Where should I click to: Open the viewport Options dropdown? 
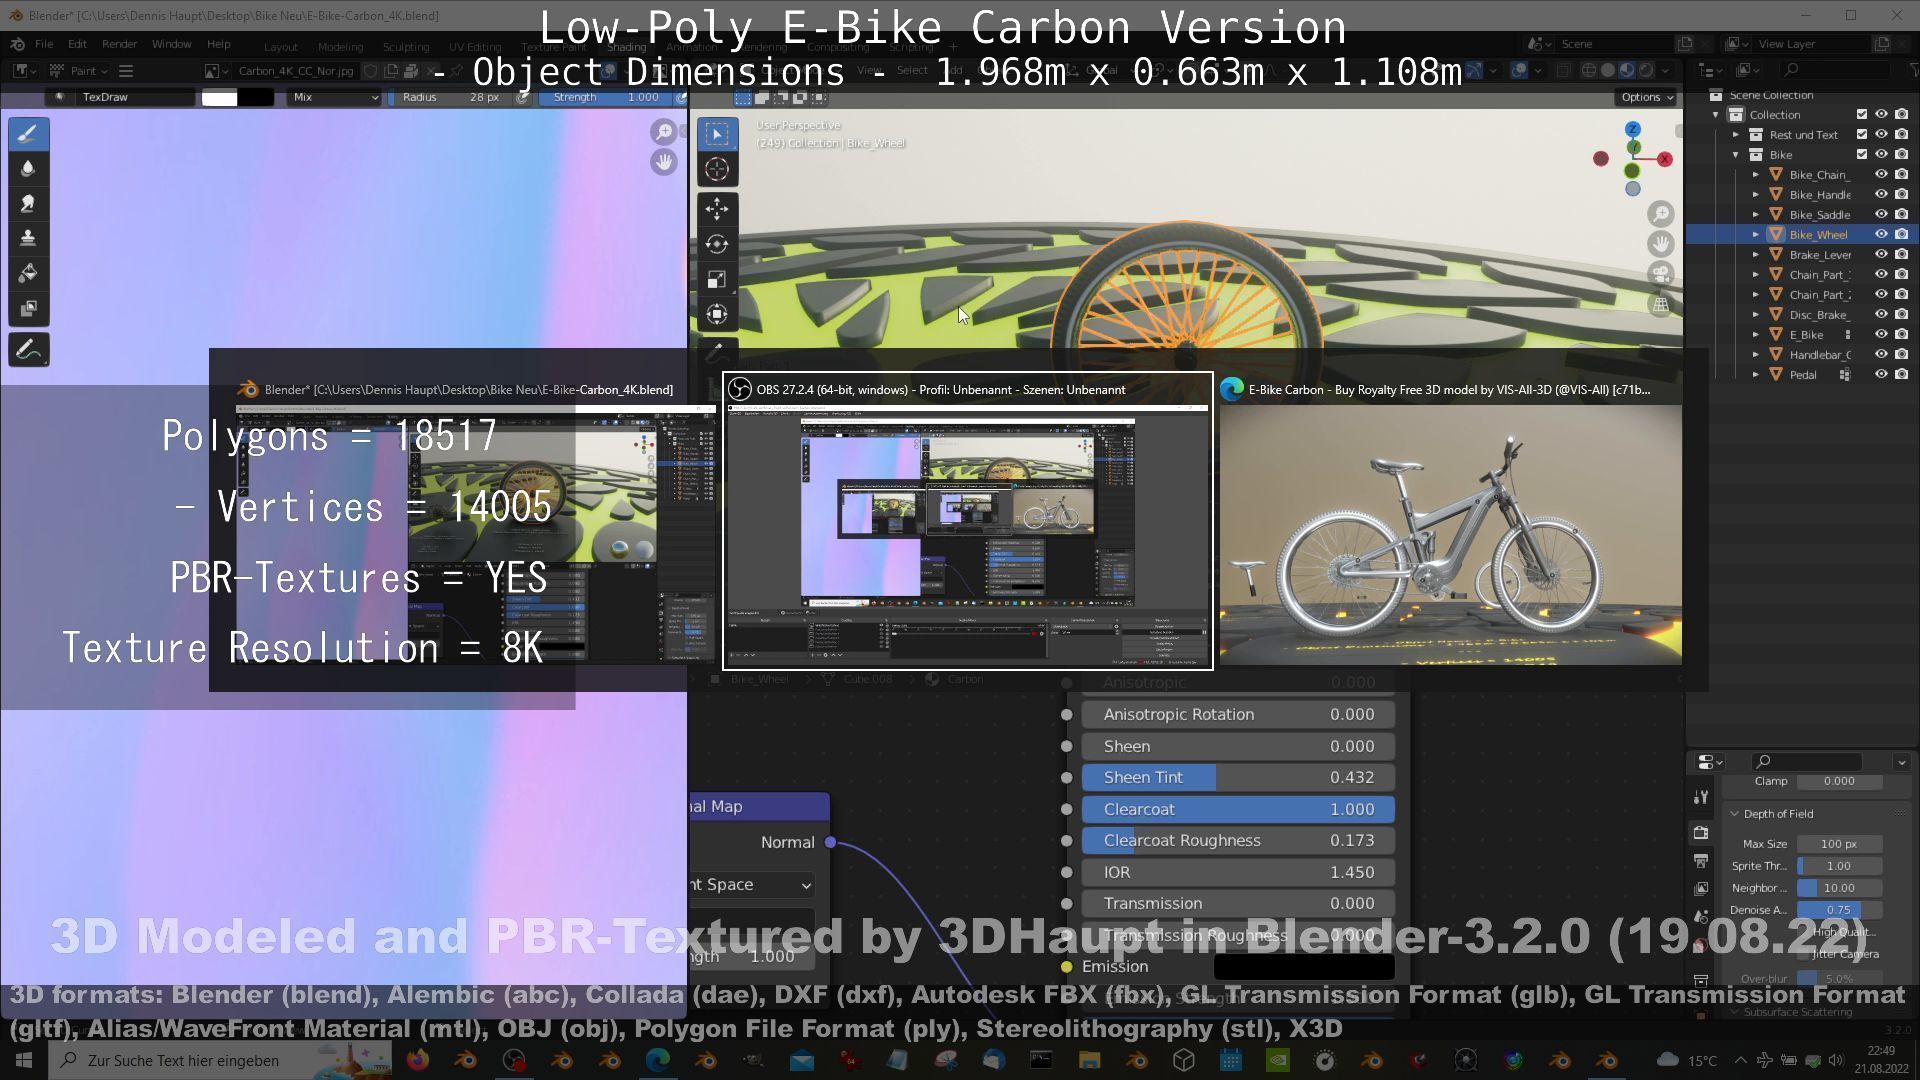coord(1646,97)
